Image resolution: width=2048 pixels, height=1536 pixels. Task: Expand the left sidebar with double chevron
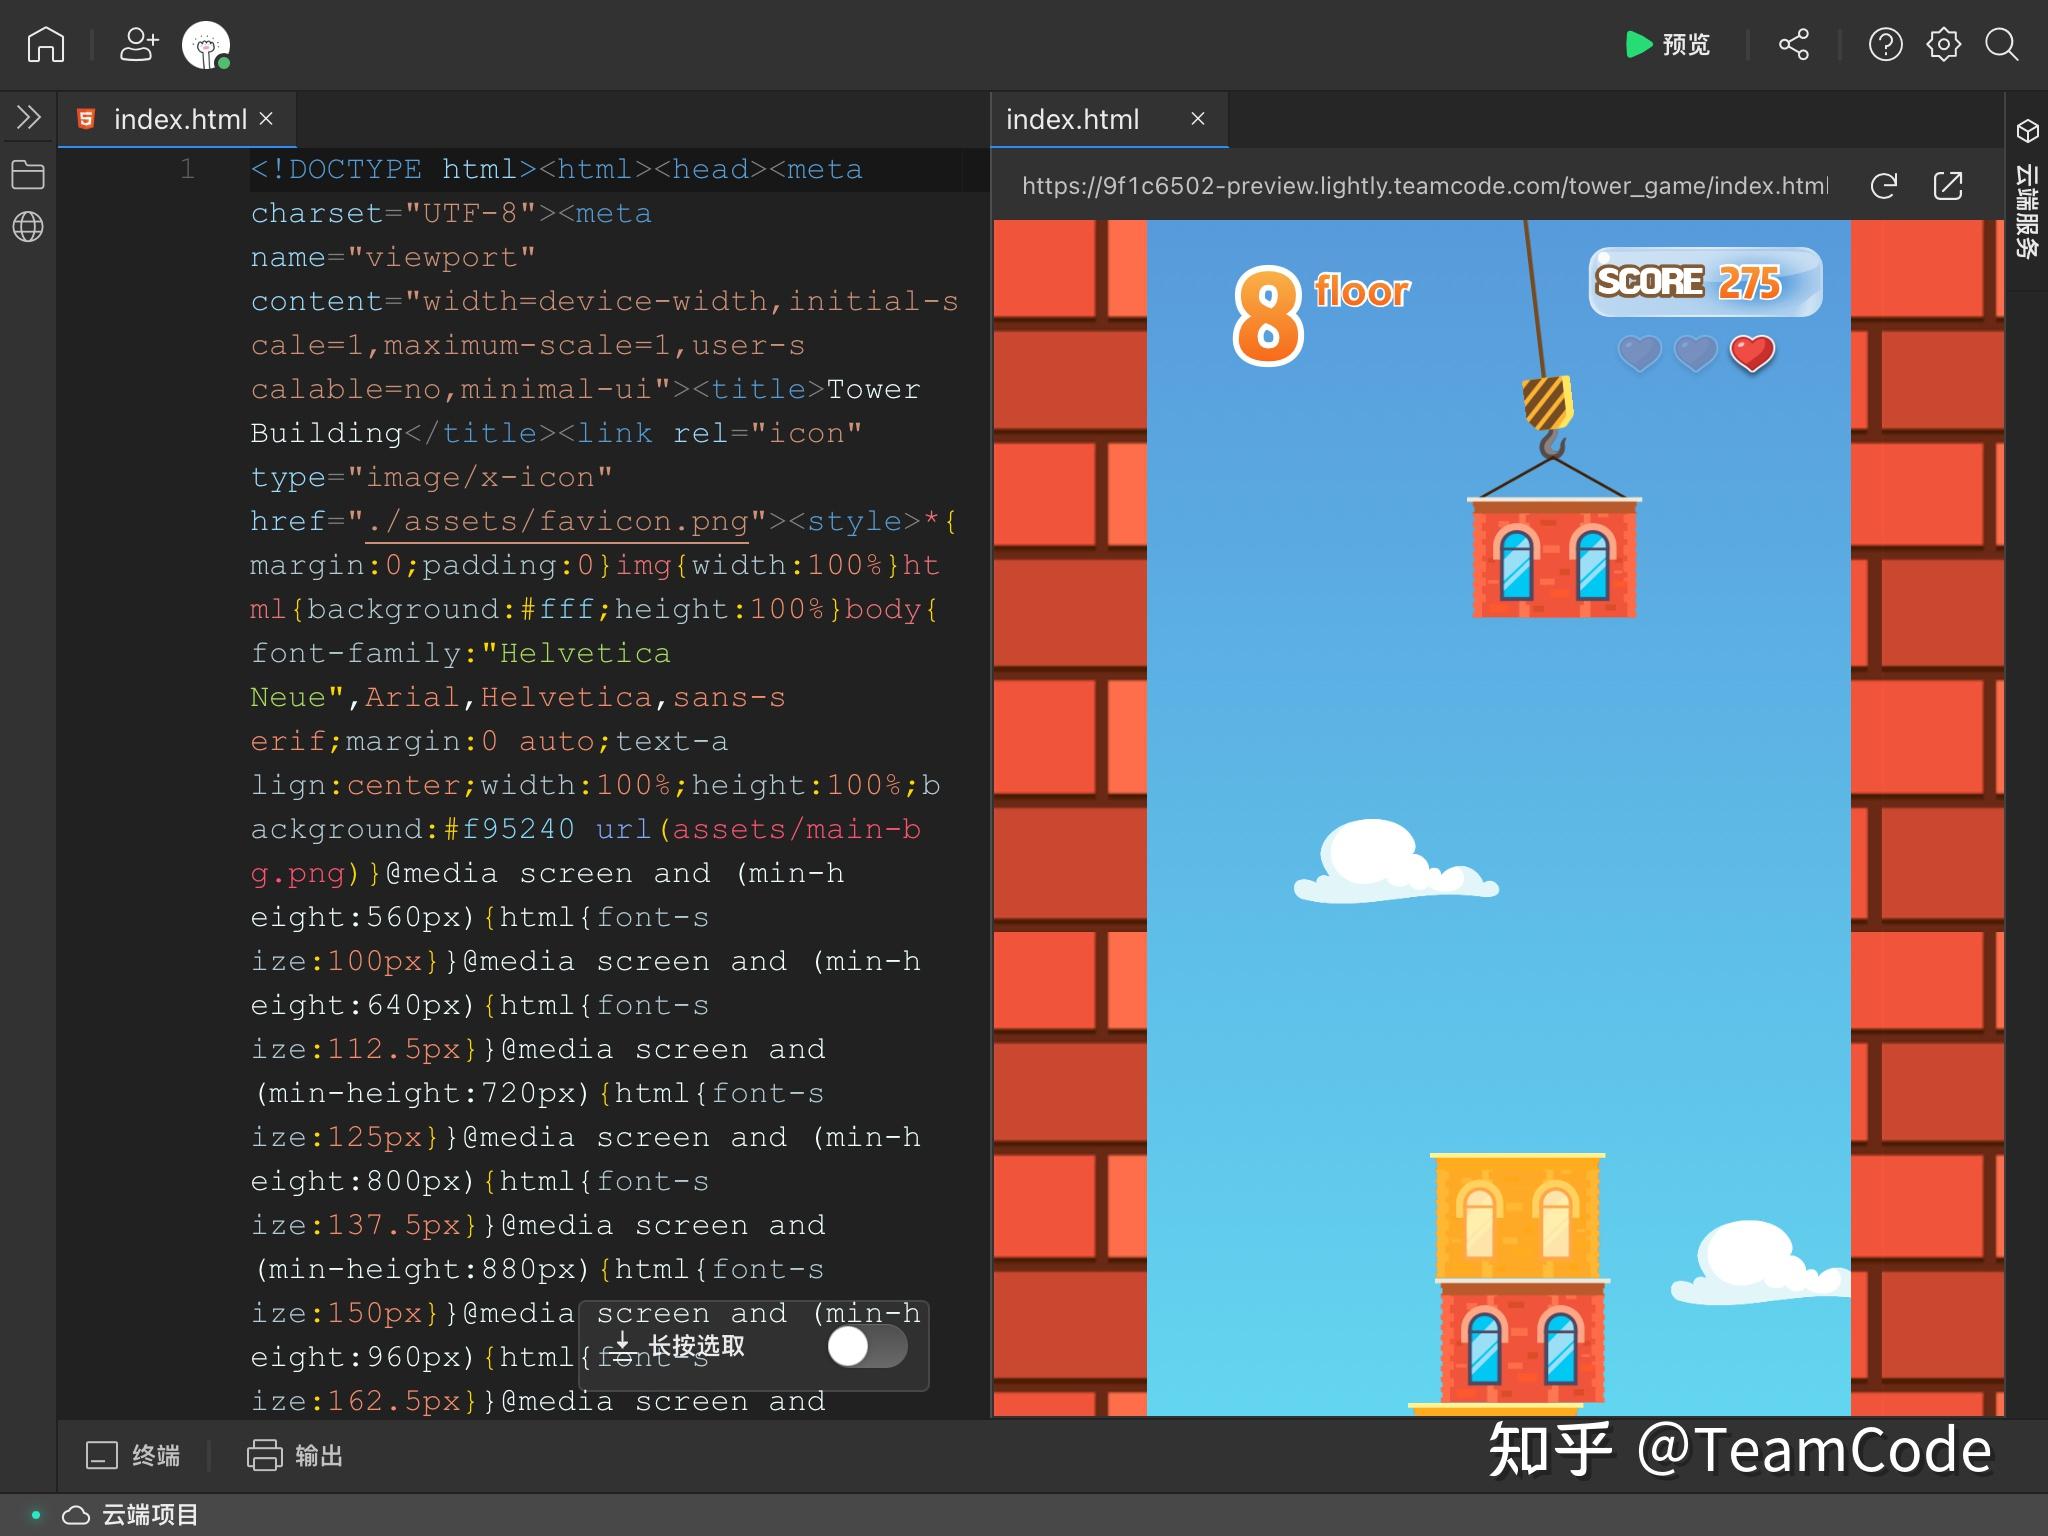click(28, 118)
